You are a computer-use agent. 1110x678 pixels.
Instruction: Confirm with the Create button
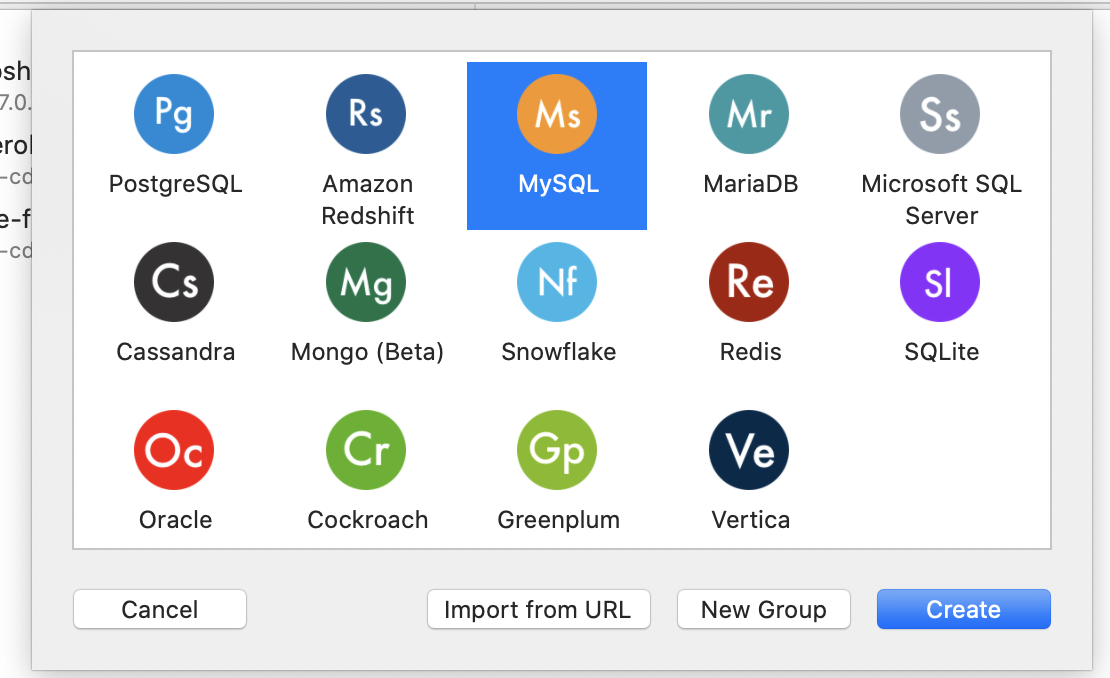point(963,609)
